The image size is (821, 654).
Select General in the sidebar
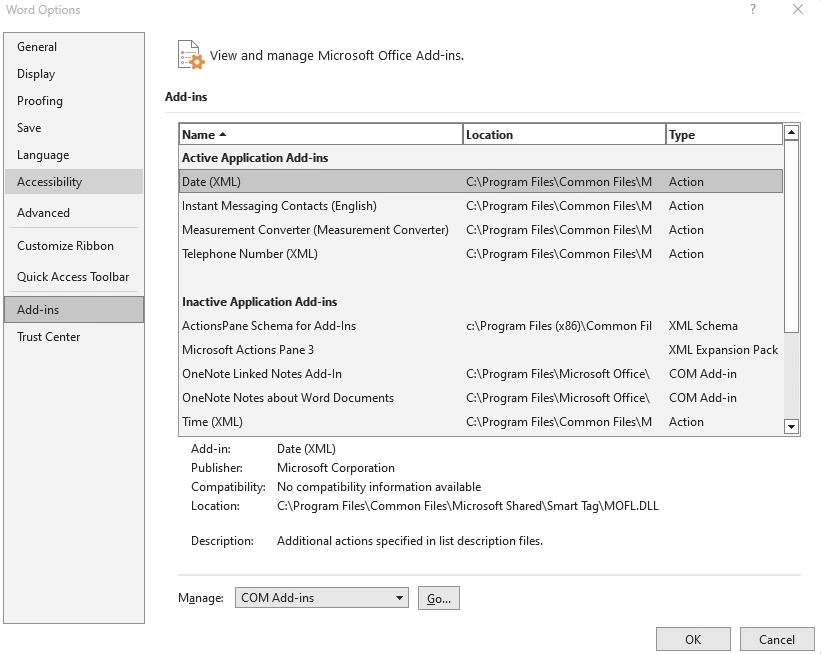pos(37,47)
